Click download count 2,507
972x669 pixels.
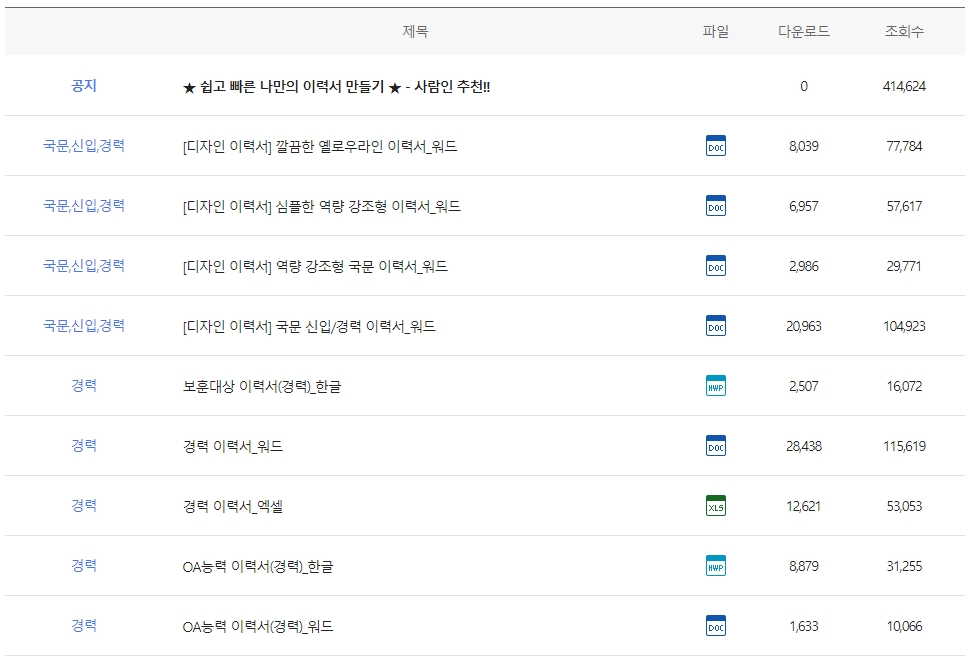click(x=803, y=386)
